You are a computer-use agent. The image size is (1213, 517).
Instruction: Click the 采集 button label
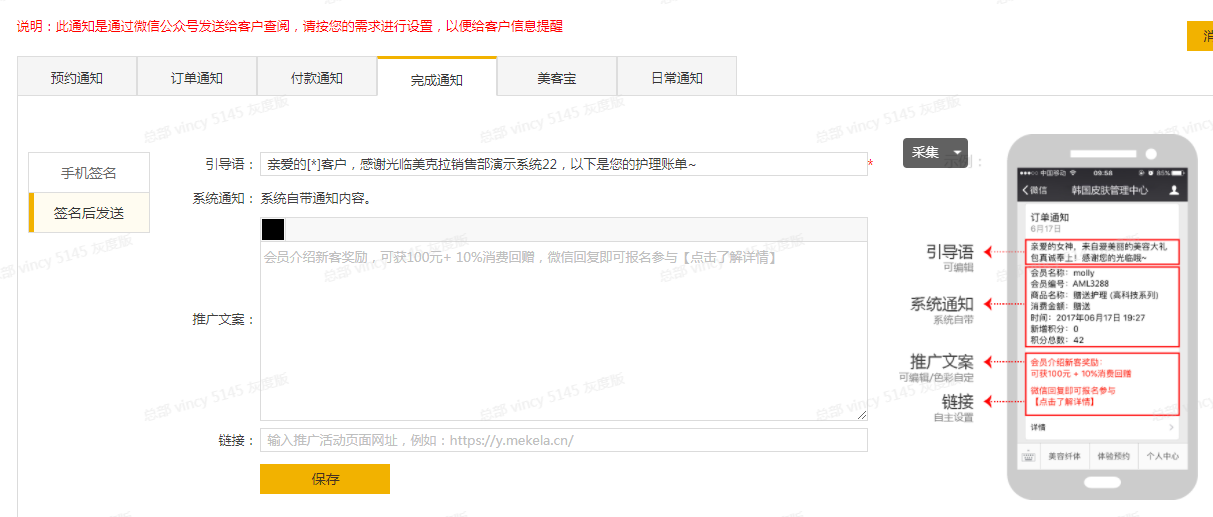(925, 153)
